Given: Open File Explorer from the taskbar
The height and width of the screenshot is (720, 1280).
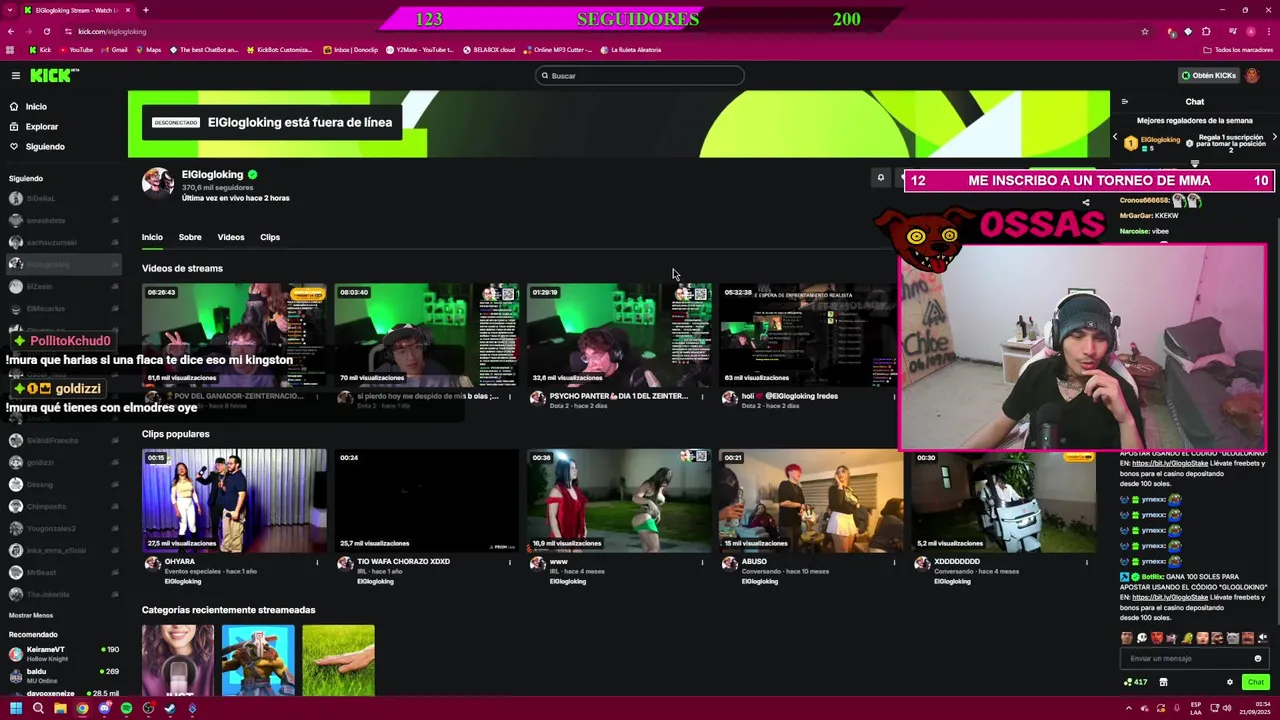Looking at the screenshot, I should (60, 709).
